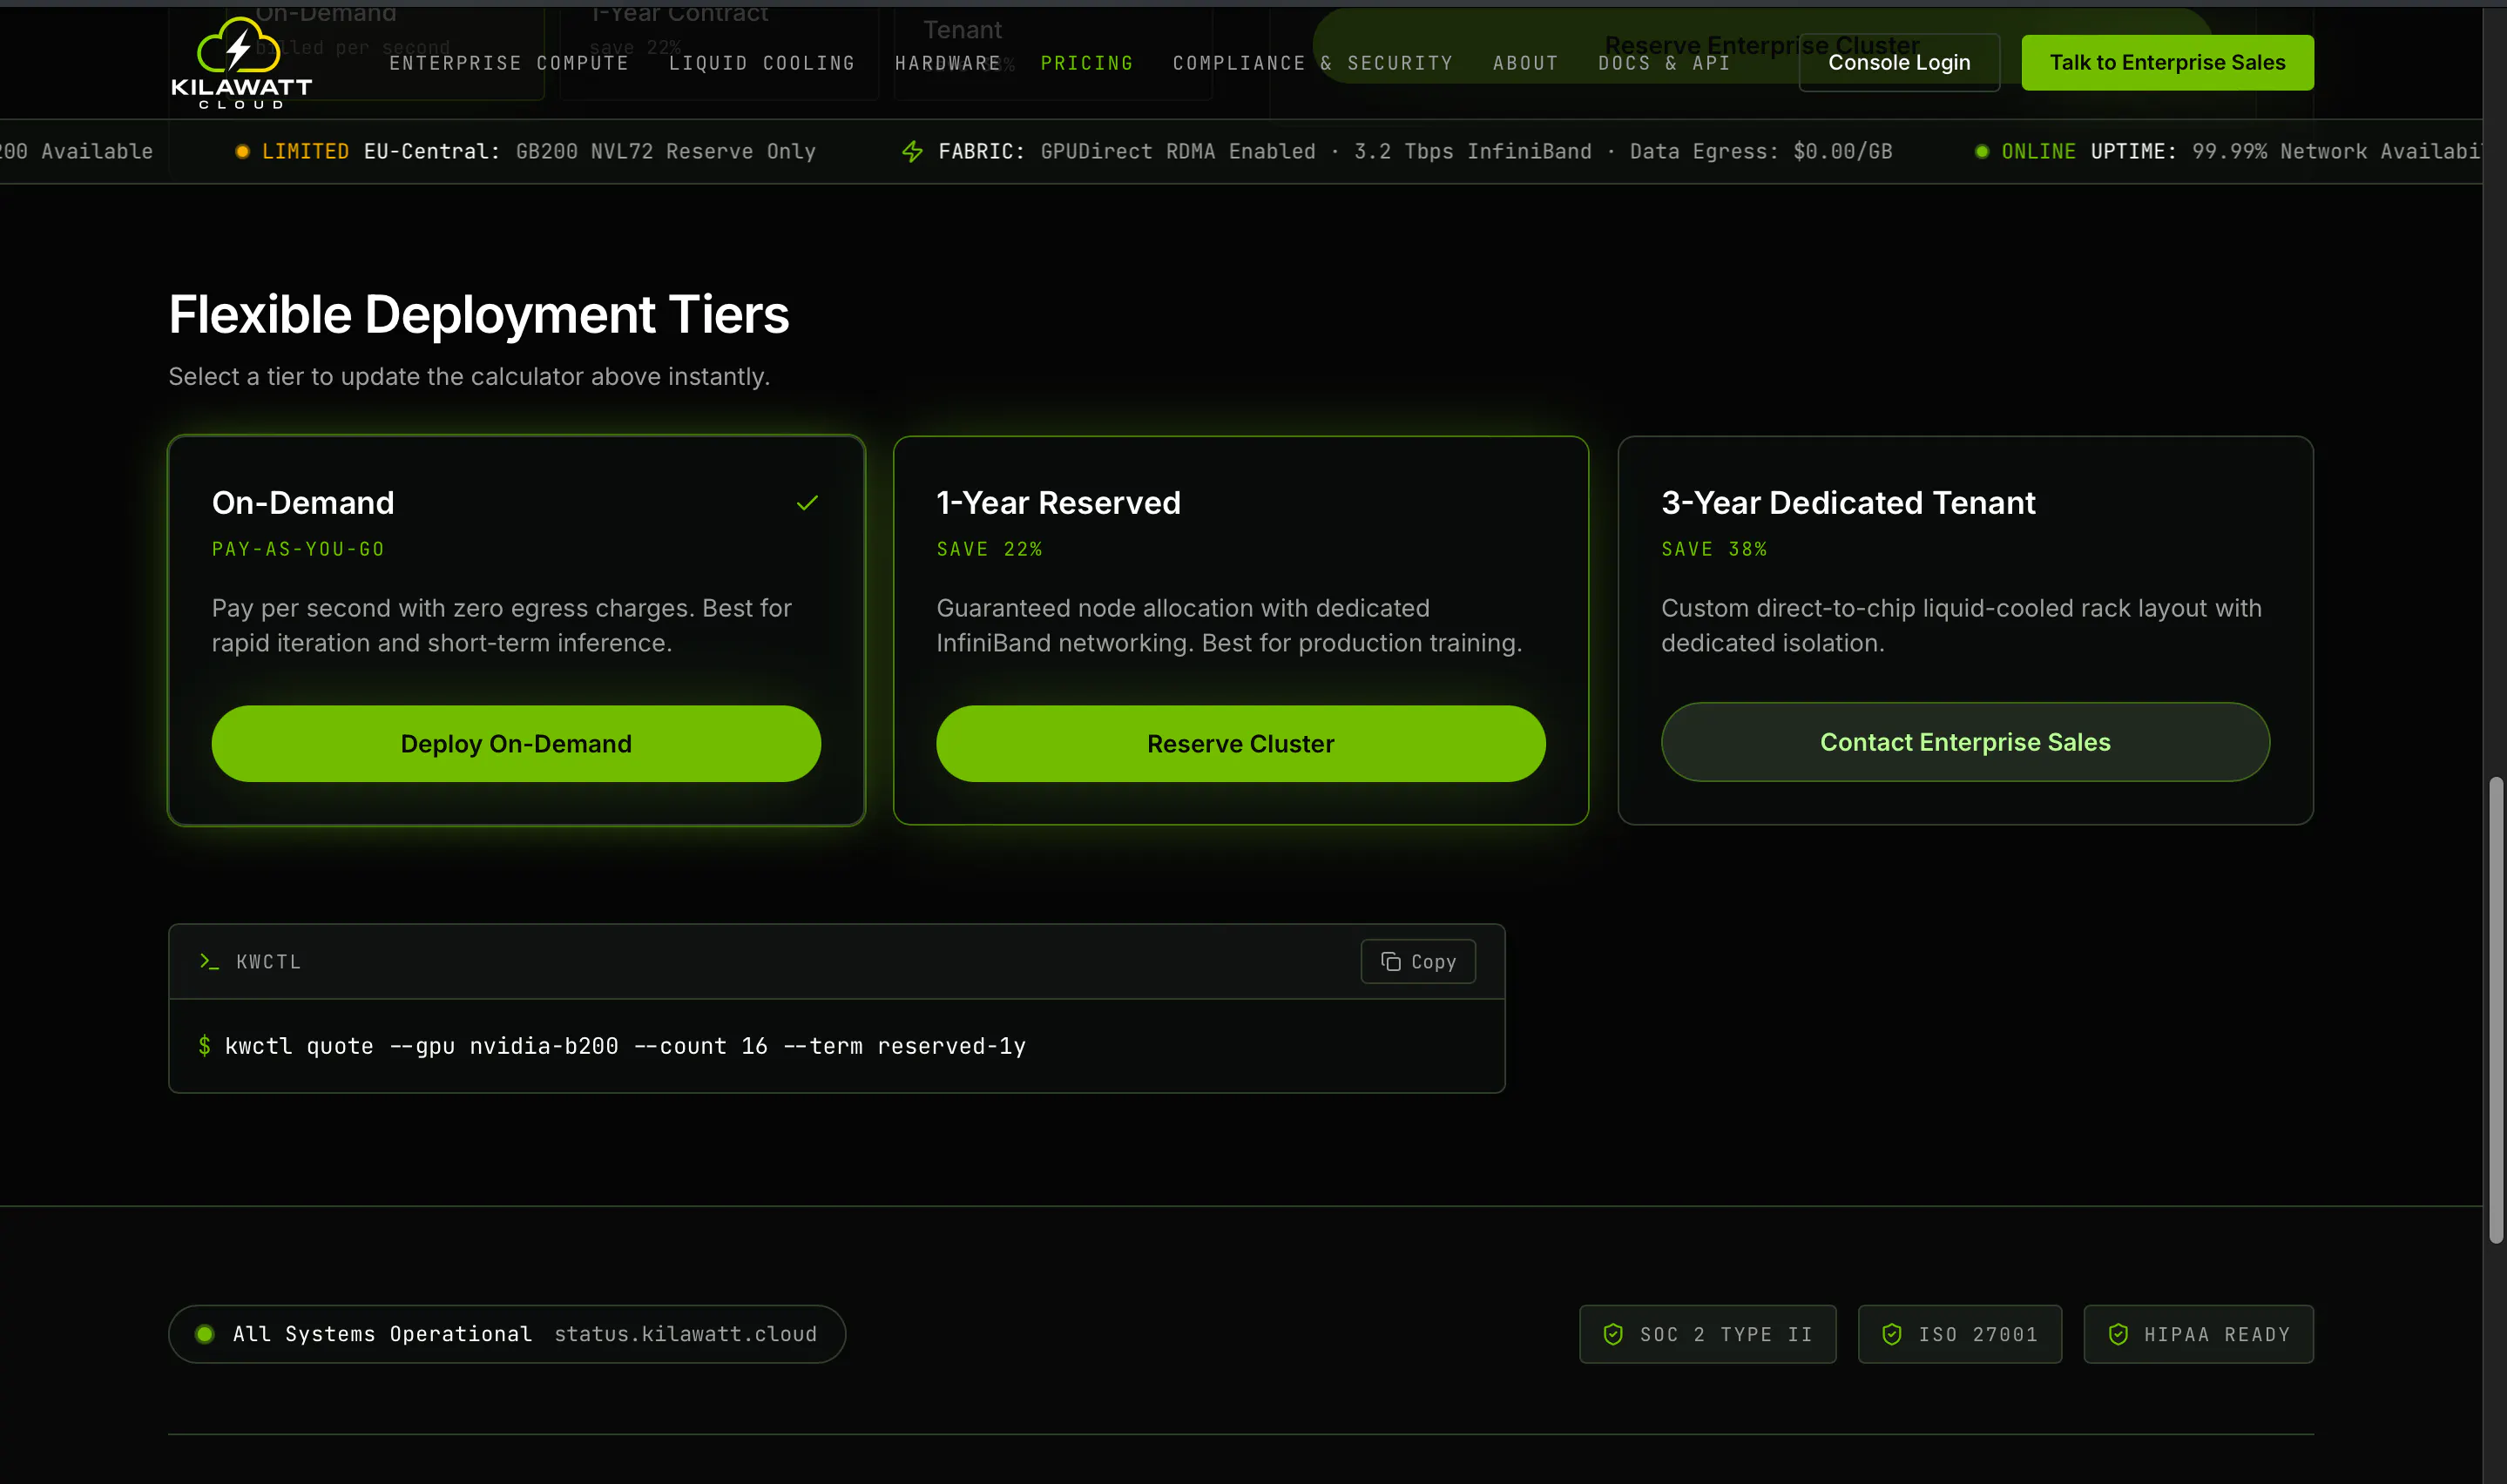This screenshot has height=1484, width=2507.
Task: Click the SOC 2 TYPE II badge label
Action: click(x=1726, y=1334)
